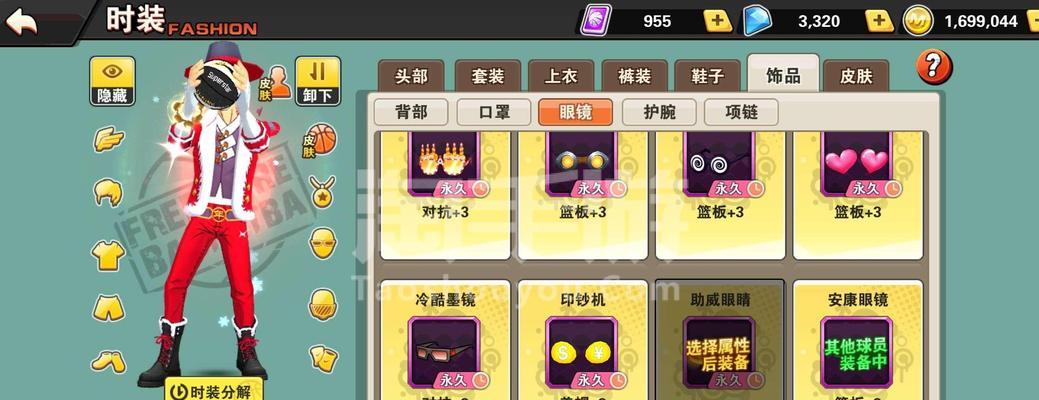The width and height of the screenshot is (1039, 400).
Task: Click the plus next to 955 tickets
Action: 718,21
